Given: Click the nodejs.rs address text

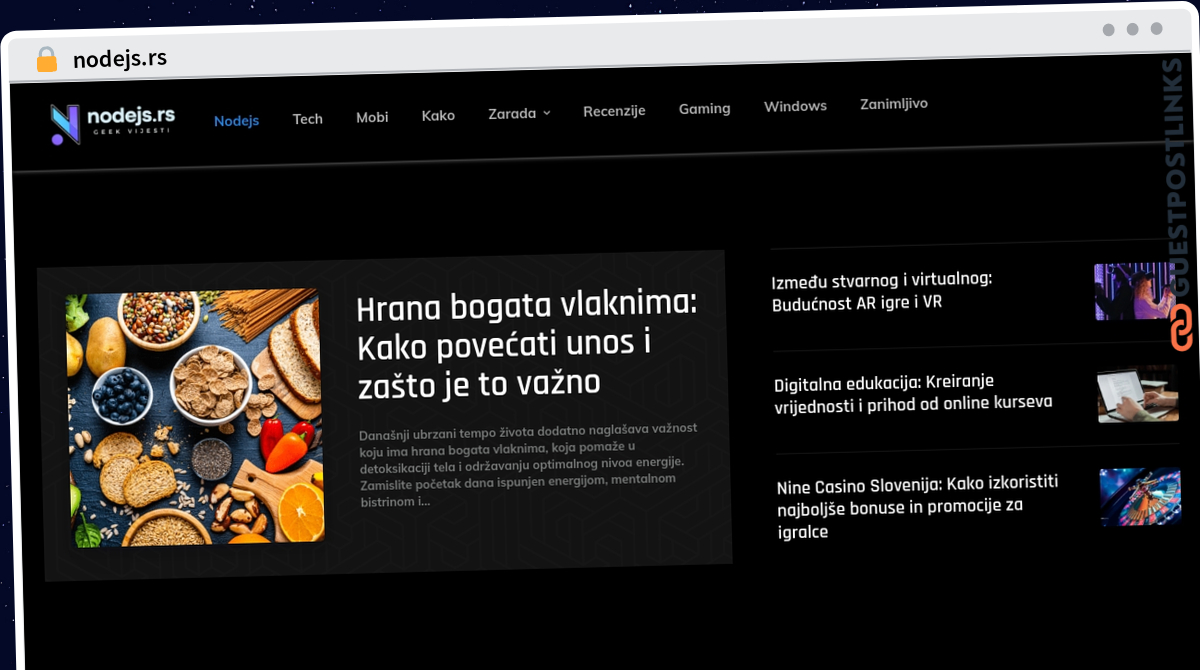Looking at the screenshot, I should point(120,58).
